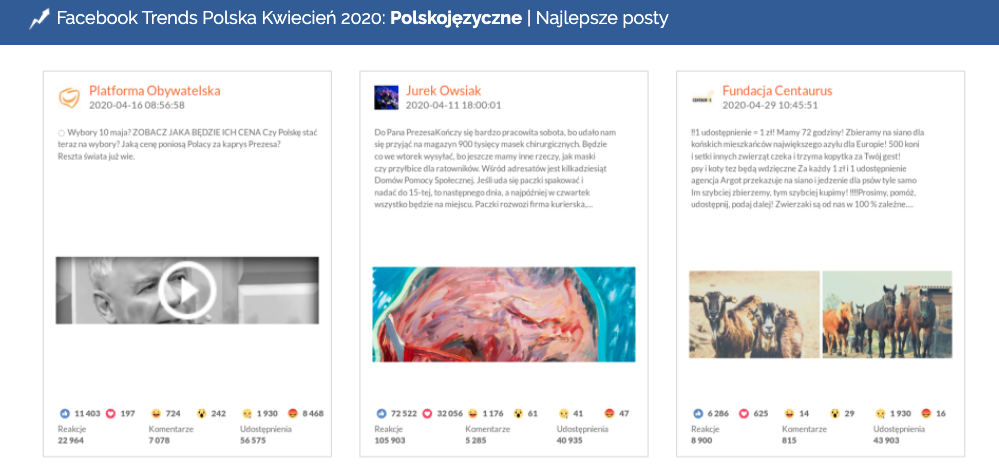Screen dimensions: 999x474
Task: Click Platforma Obywatelska profile avatar icon
Action: pyautogui.click(x=69, y=97)
